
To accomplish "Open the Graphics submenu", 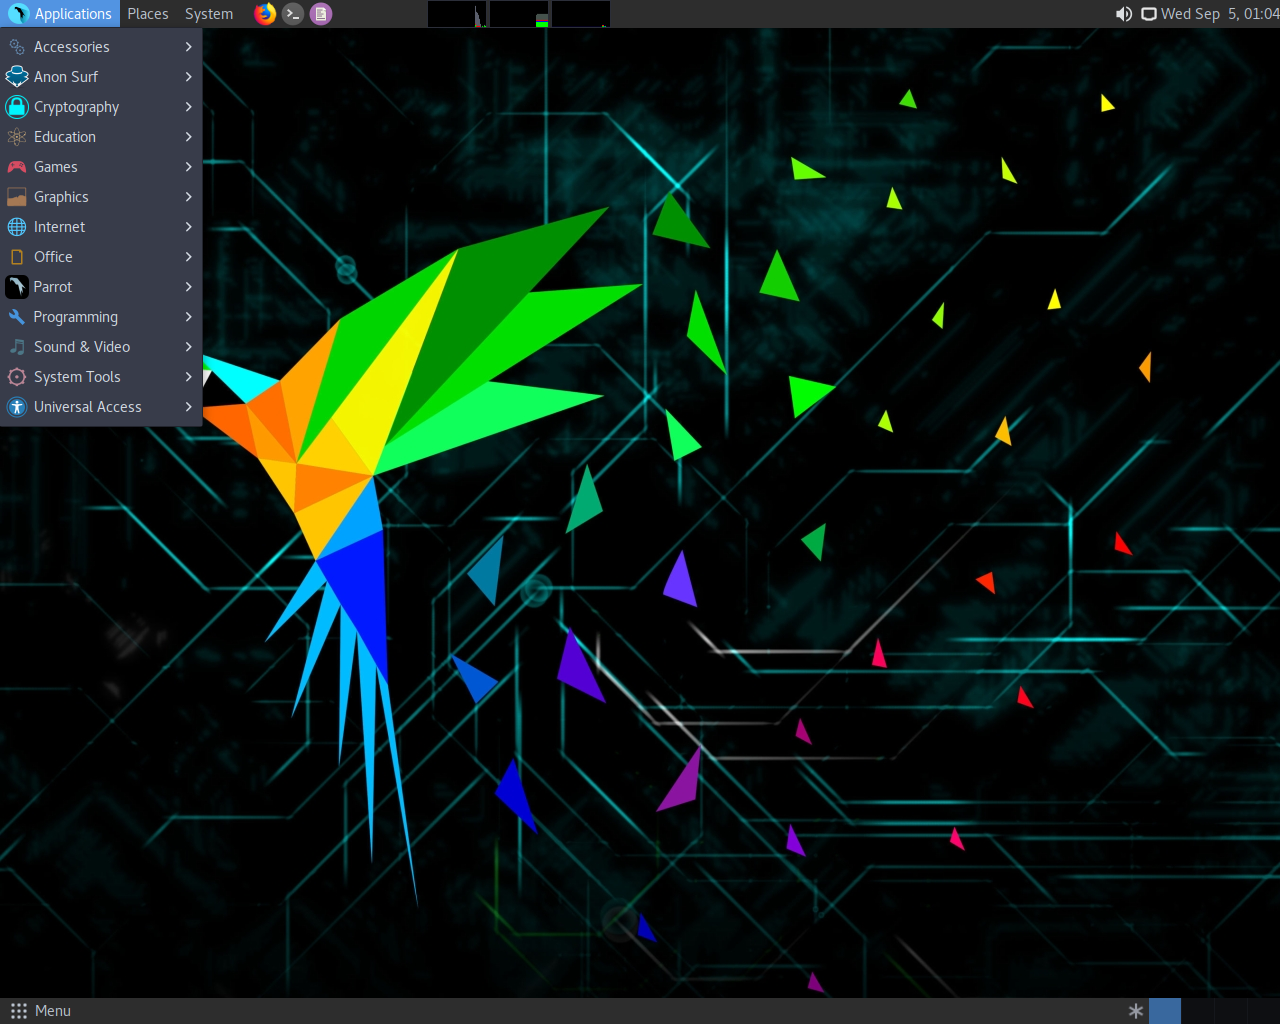I will (x=101, y=197).
